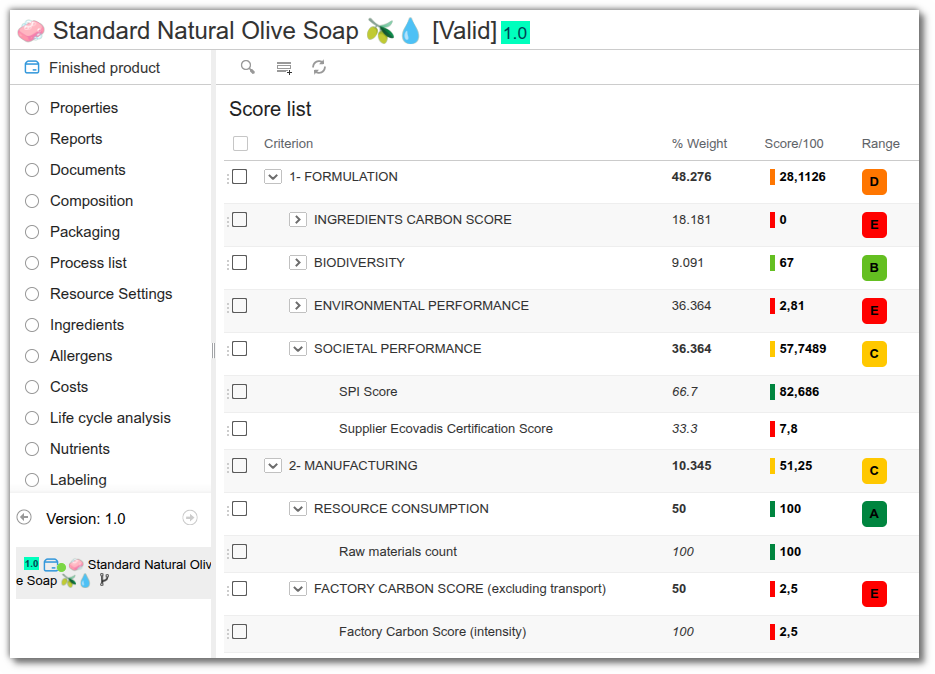Check the INGREDIENTS CARBON SCORE checkbox
The height and width of the screenshot is (674, 935).
click(x=240, y=219)
